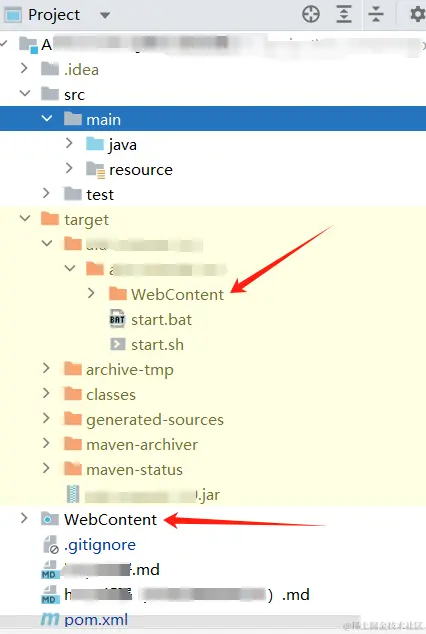Click the .gitignore file icon

pos(51,545)
